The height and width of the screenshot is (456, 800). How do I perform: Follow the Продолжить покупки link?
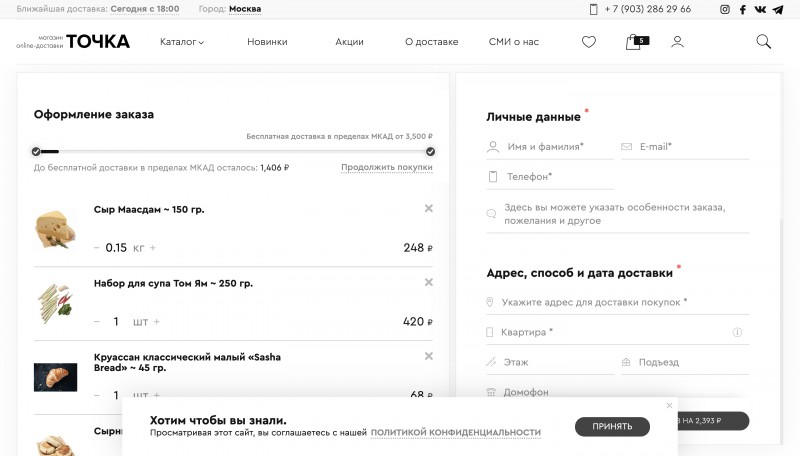[x=387, y=168]
